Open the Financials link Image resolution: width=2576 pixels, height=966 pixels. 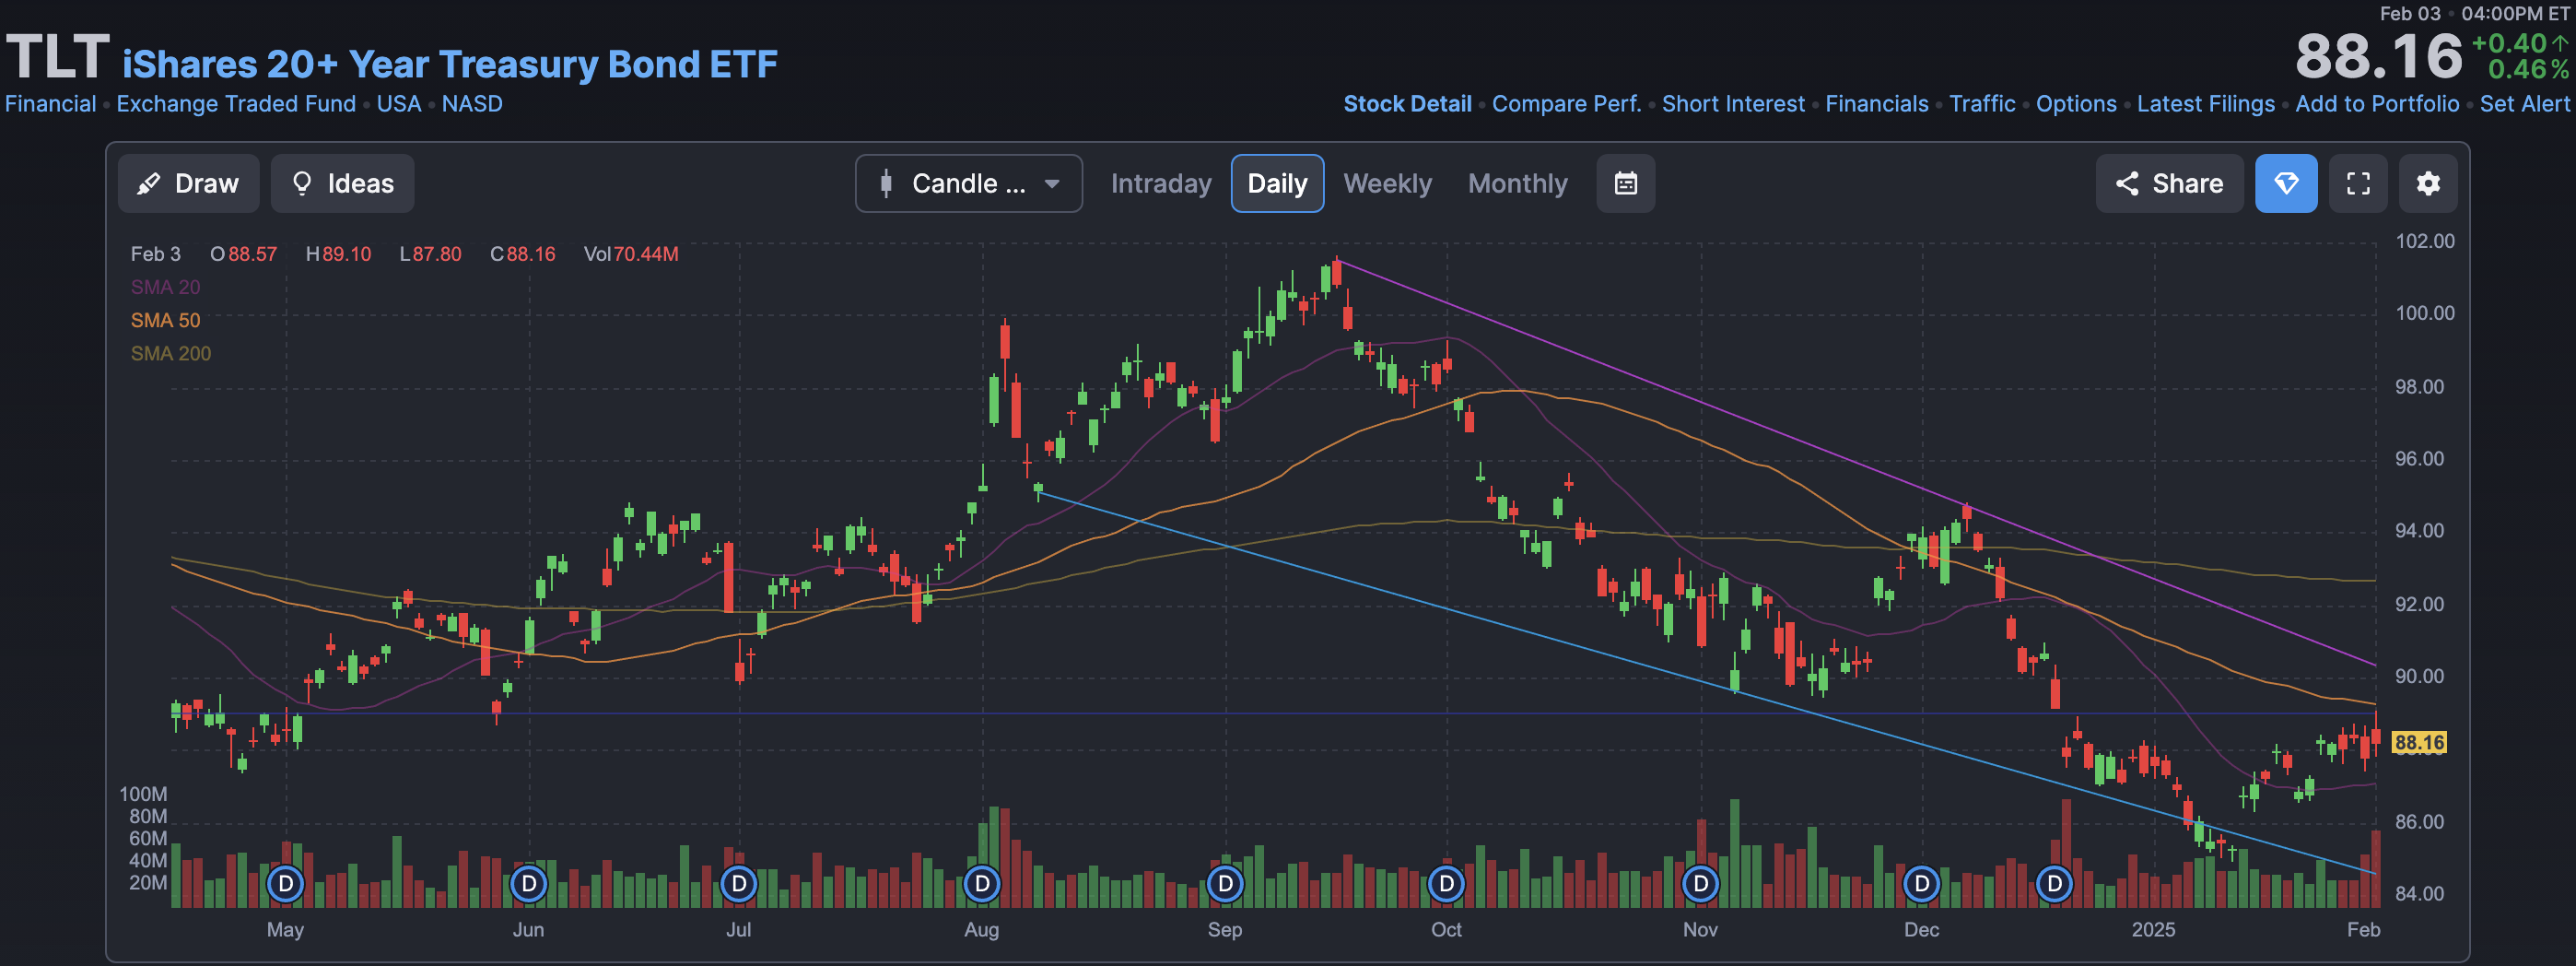1876,103
